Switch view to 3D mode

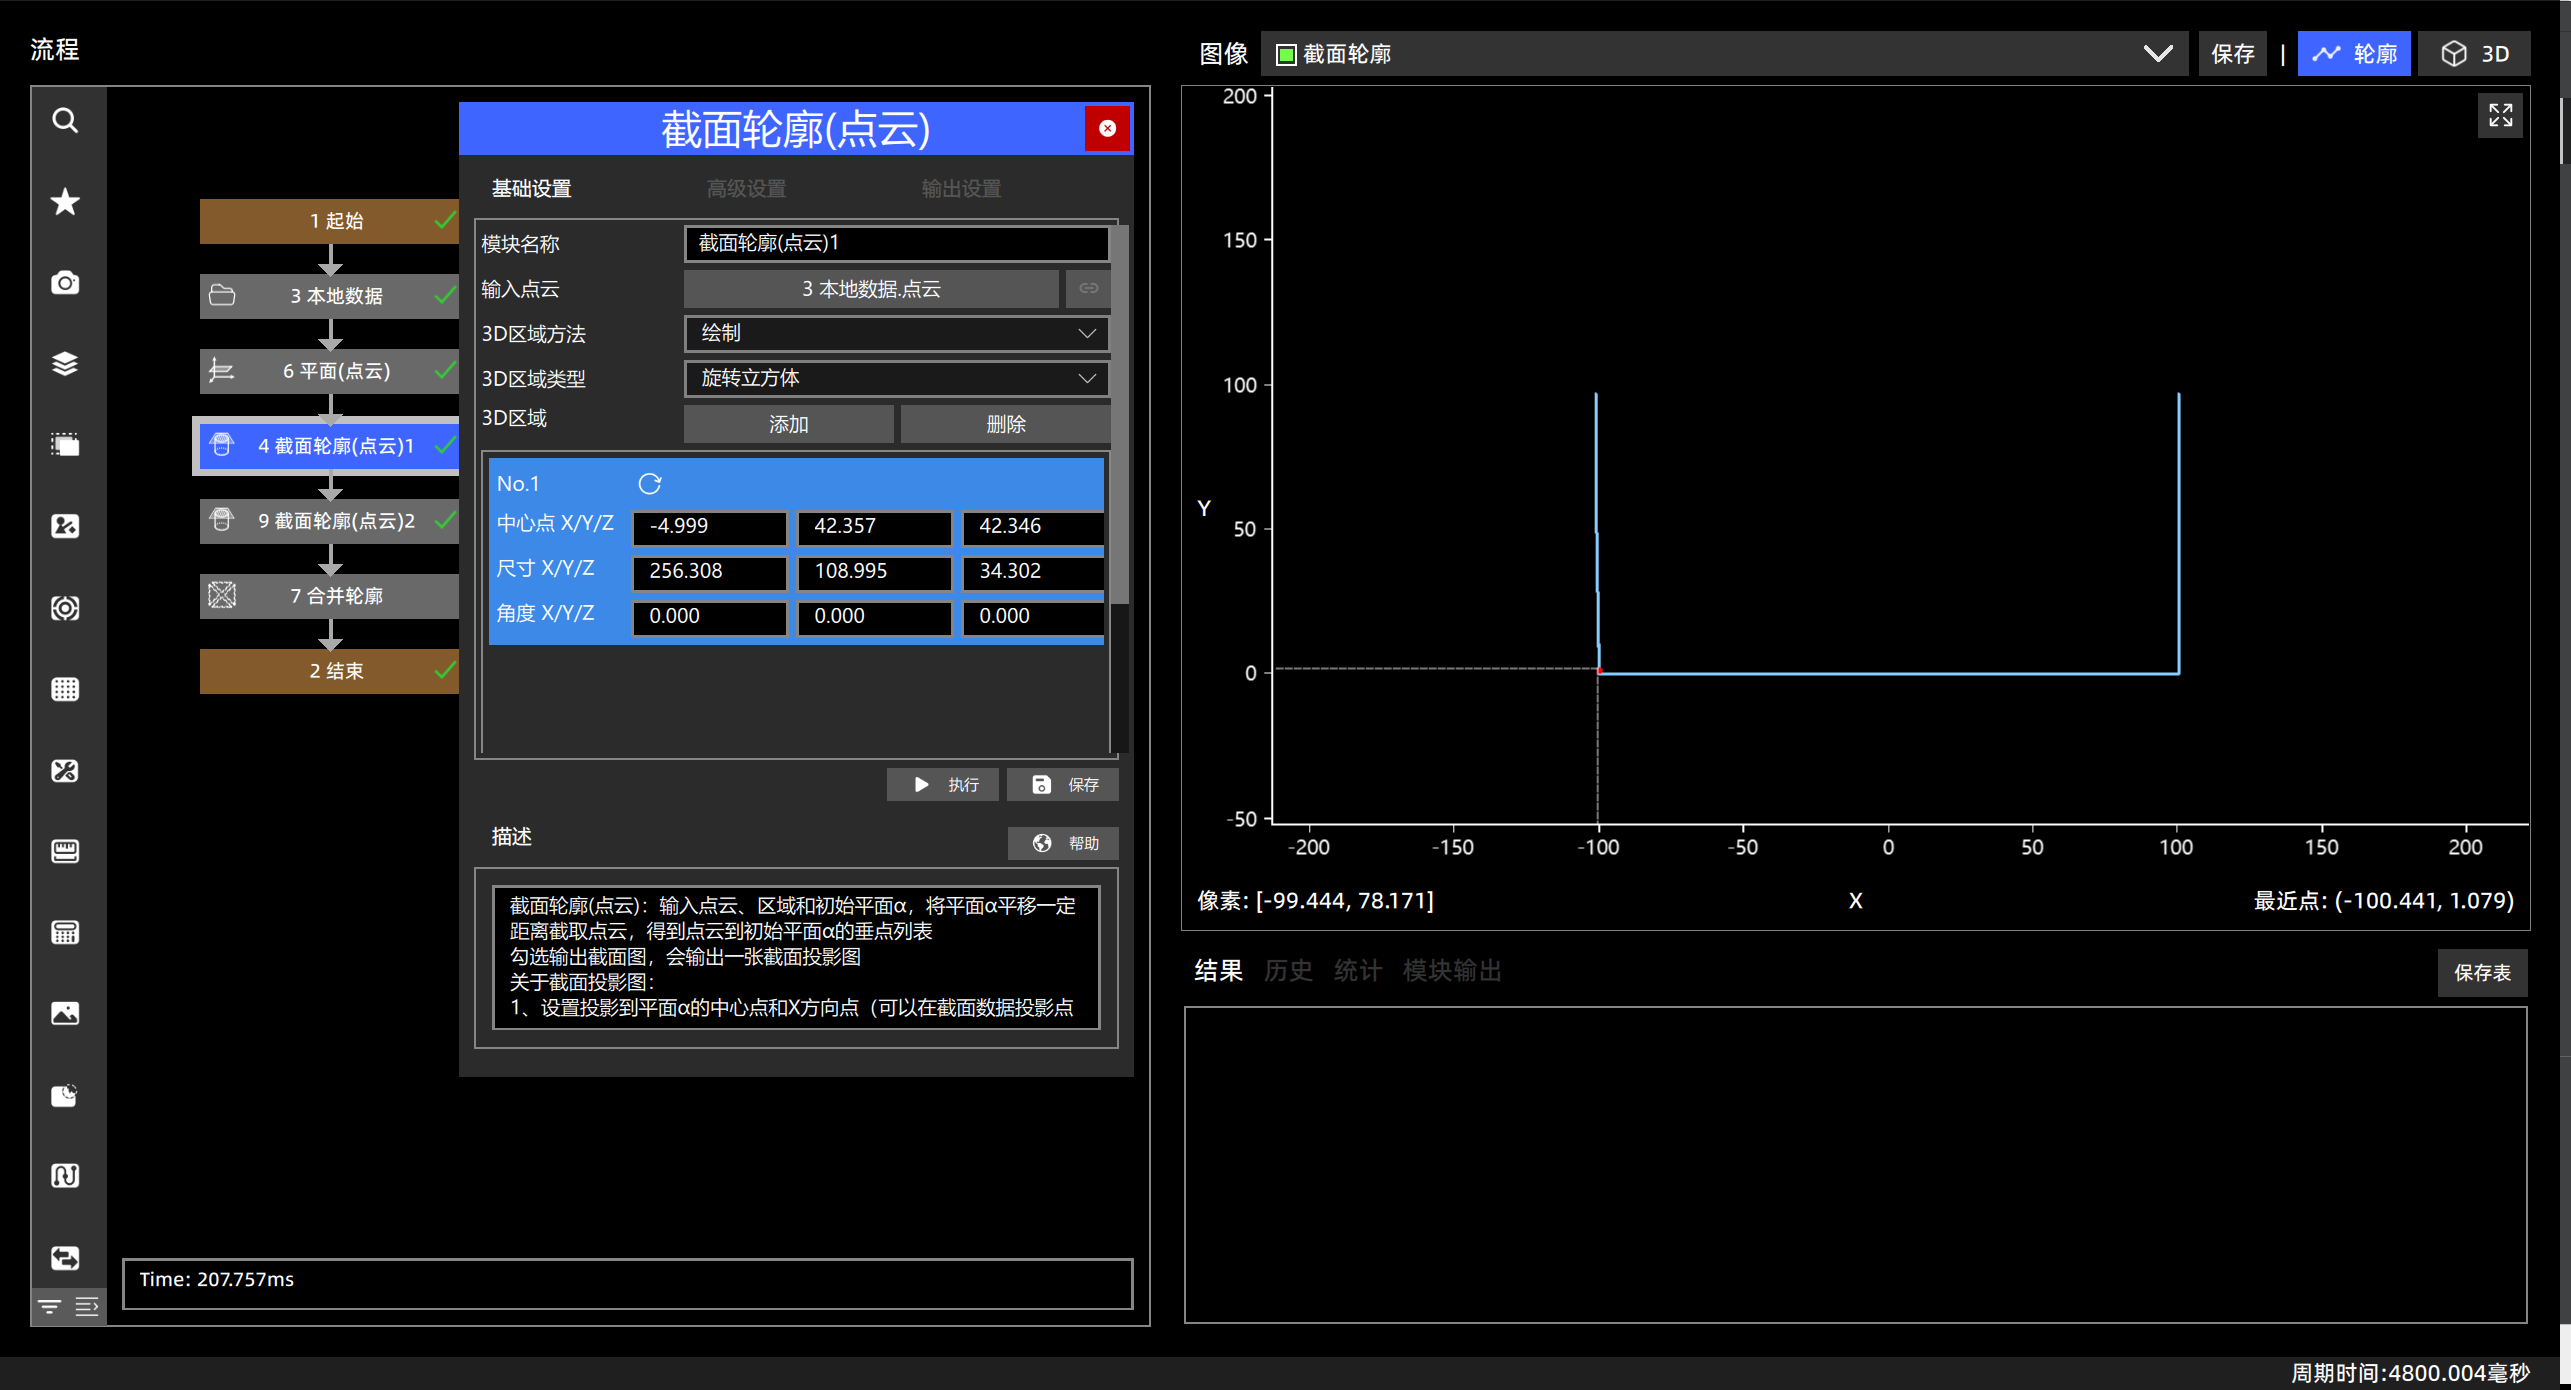pyautogui.click(x=2474, y=54)
